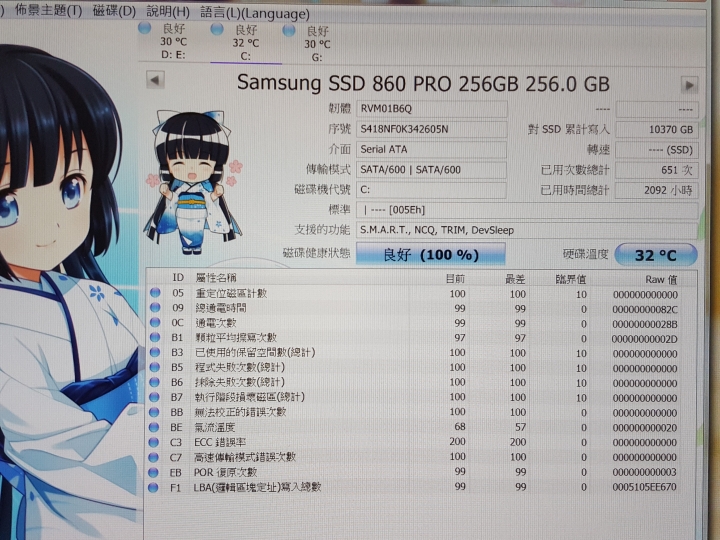Open the 說明(H) help menu
Image resolution: width=720 pixels, height=540 pixels.
[x=168, y=11]
